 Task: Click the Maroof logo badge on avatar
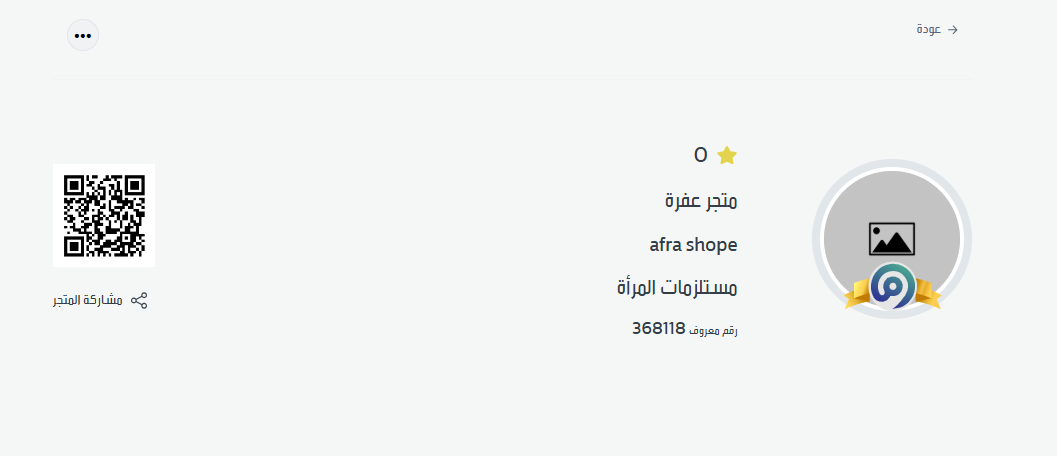(891, 285)
